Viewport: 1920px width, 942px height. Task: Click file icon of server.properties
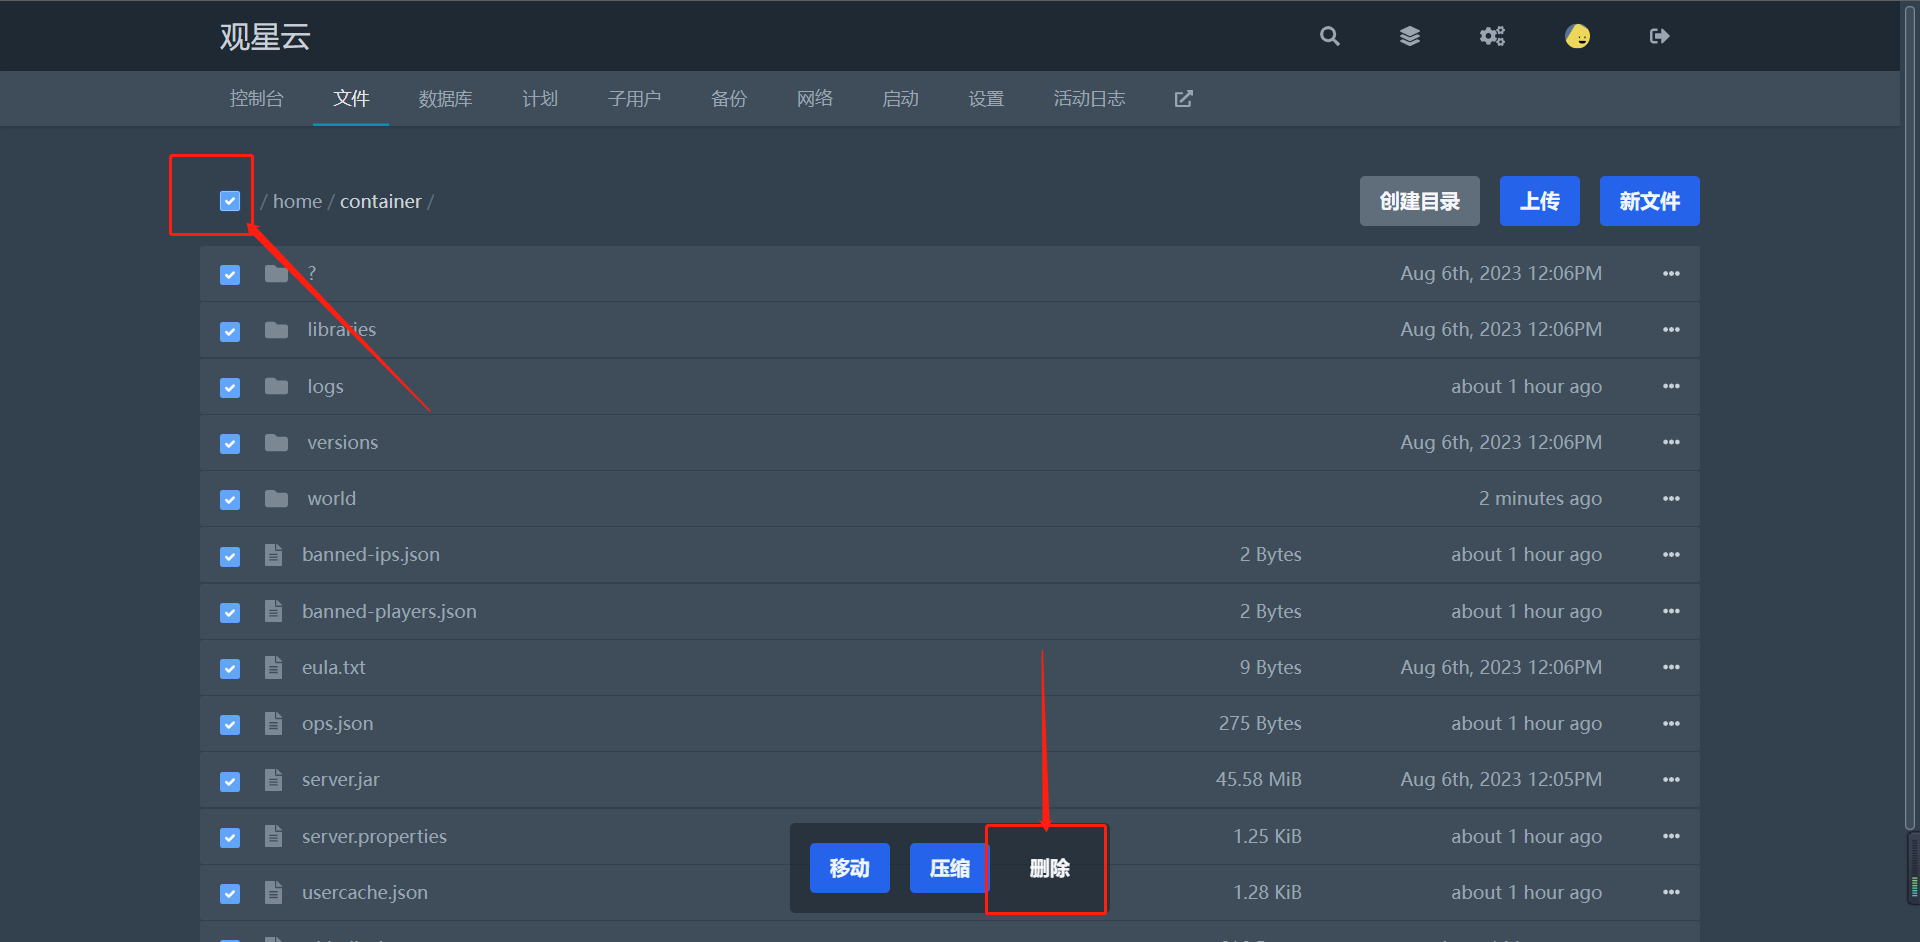[273, 836]
